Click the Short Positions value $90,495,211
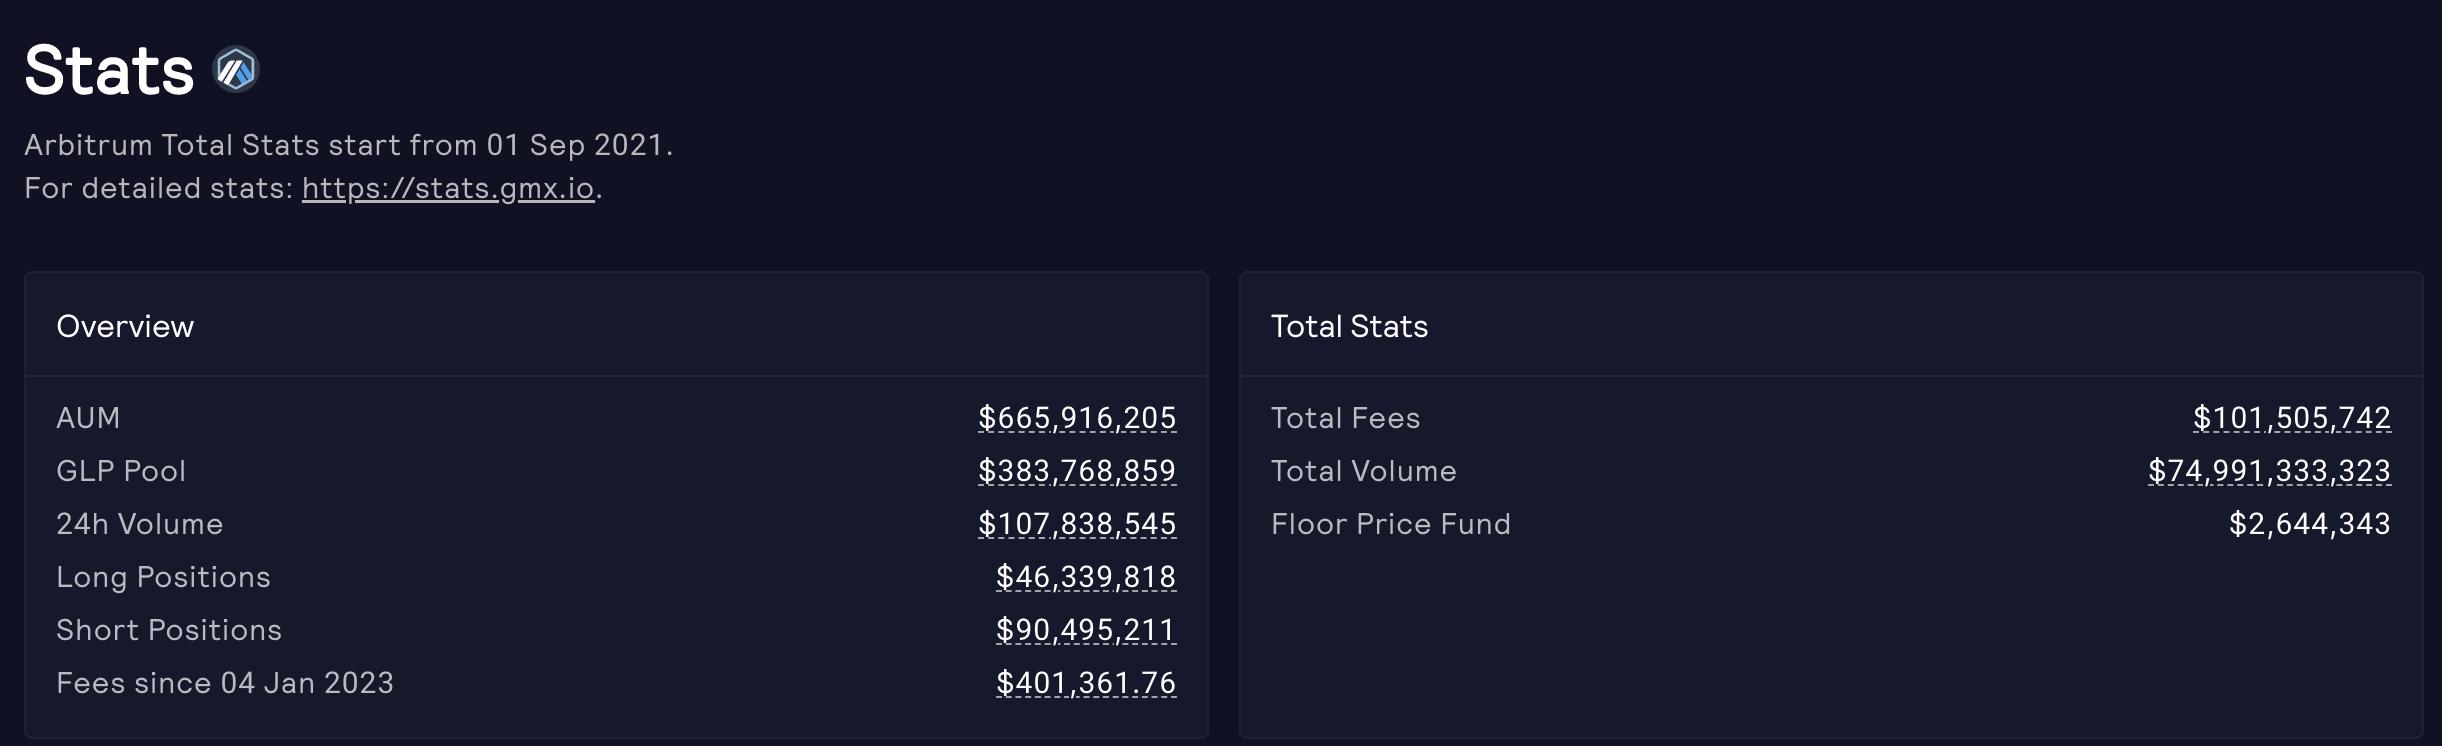Screen dimensions: 2442x746 click(1086, 630)
